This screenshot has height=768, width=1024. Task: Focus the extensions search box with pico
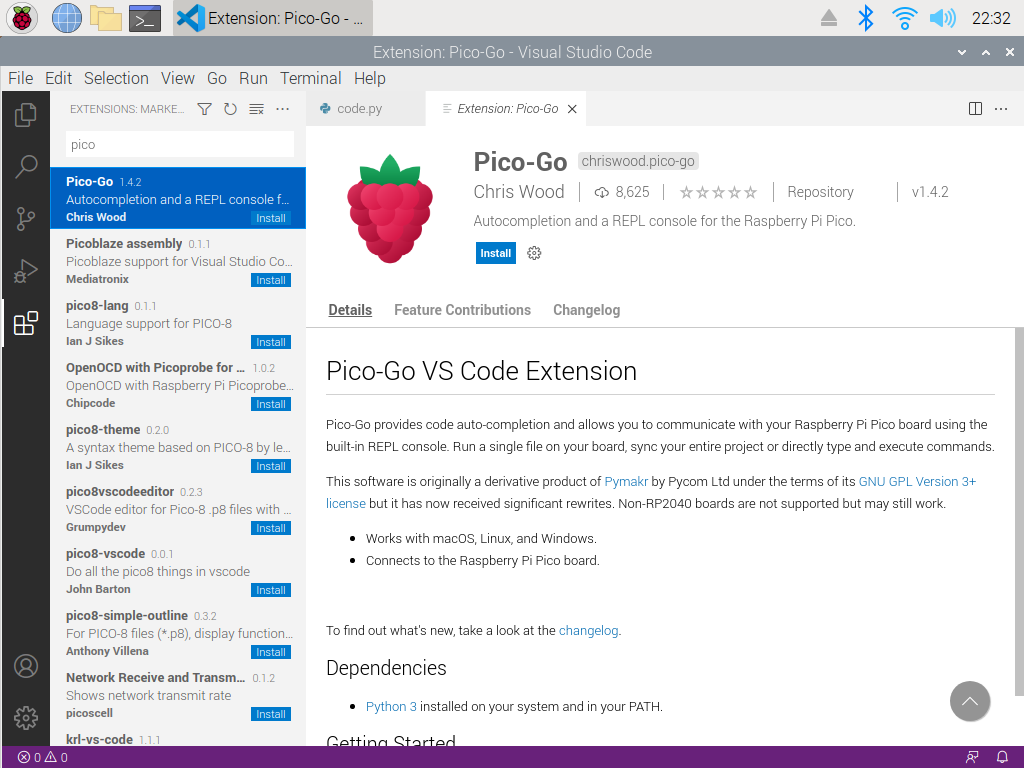pos(180,144)
